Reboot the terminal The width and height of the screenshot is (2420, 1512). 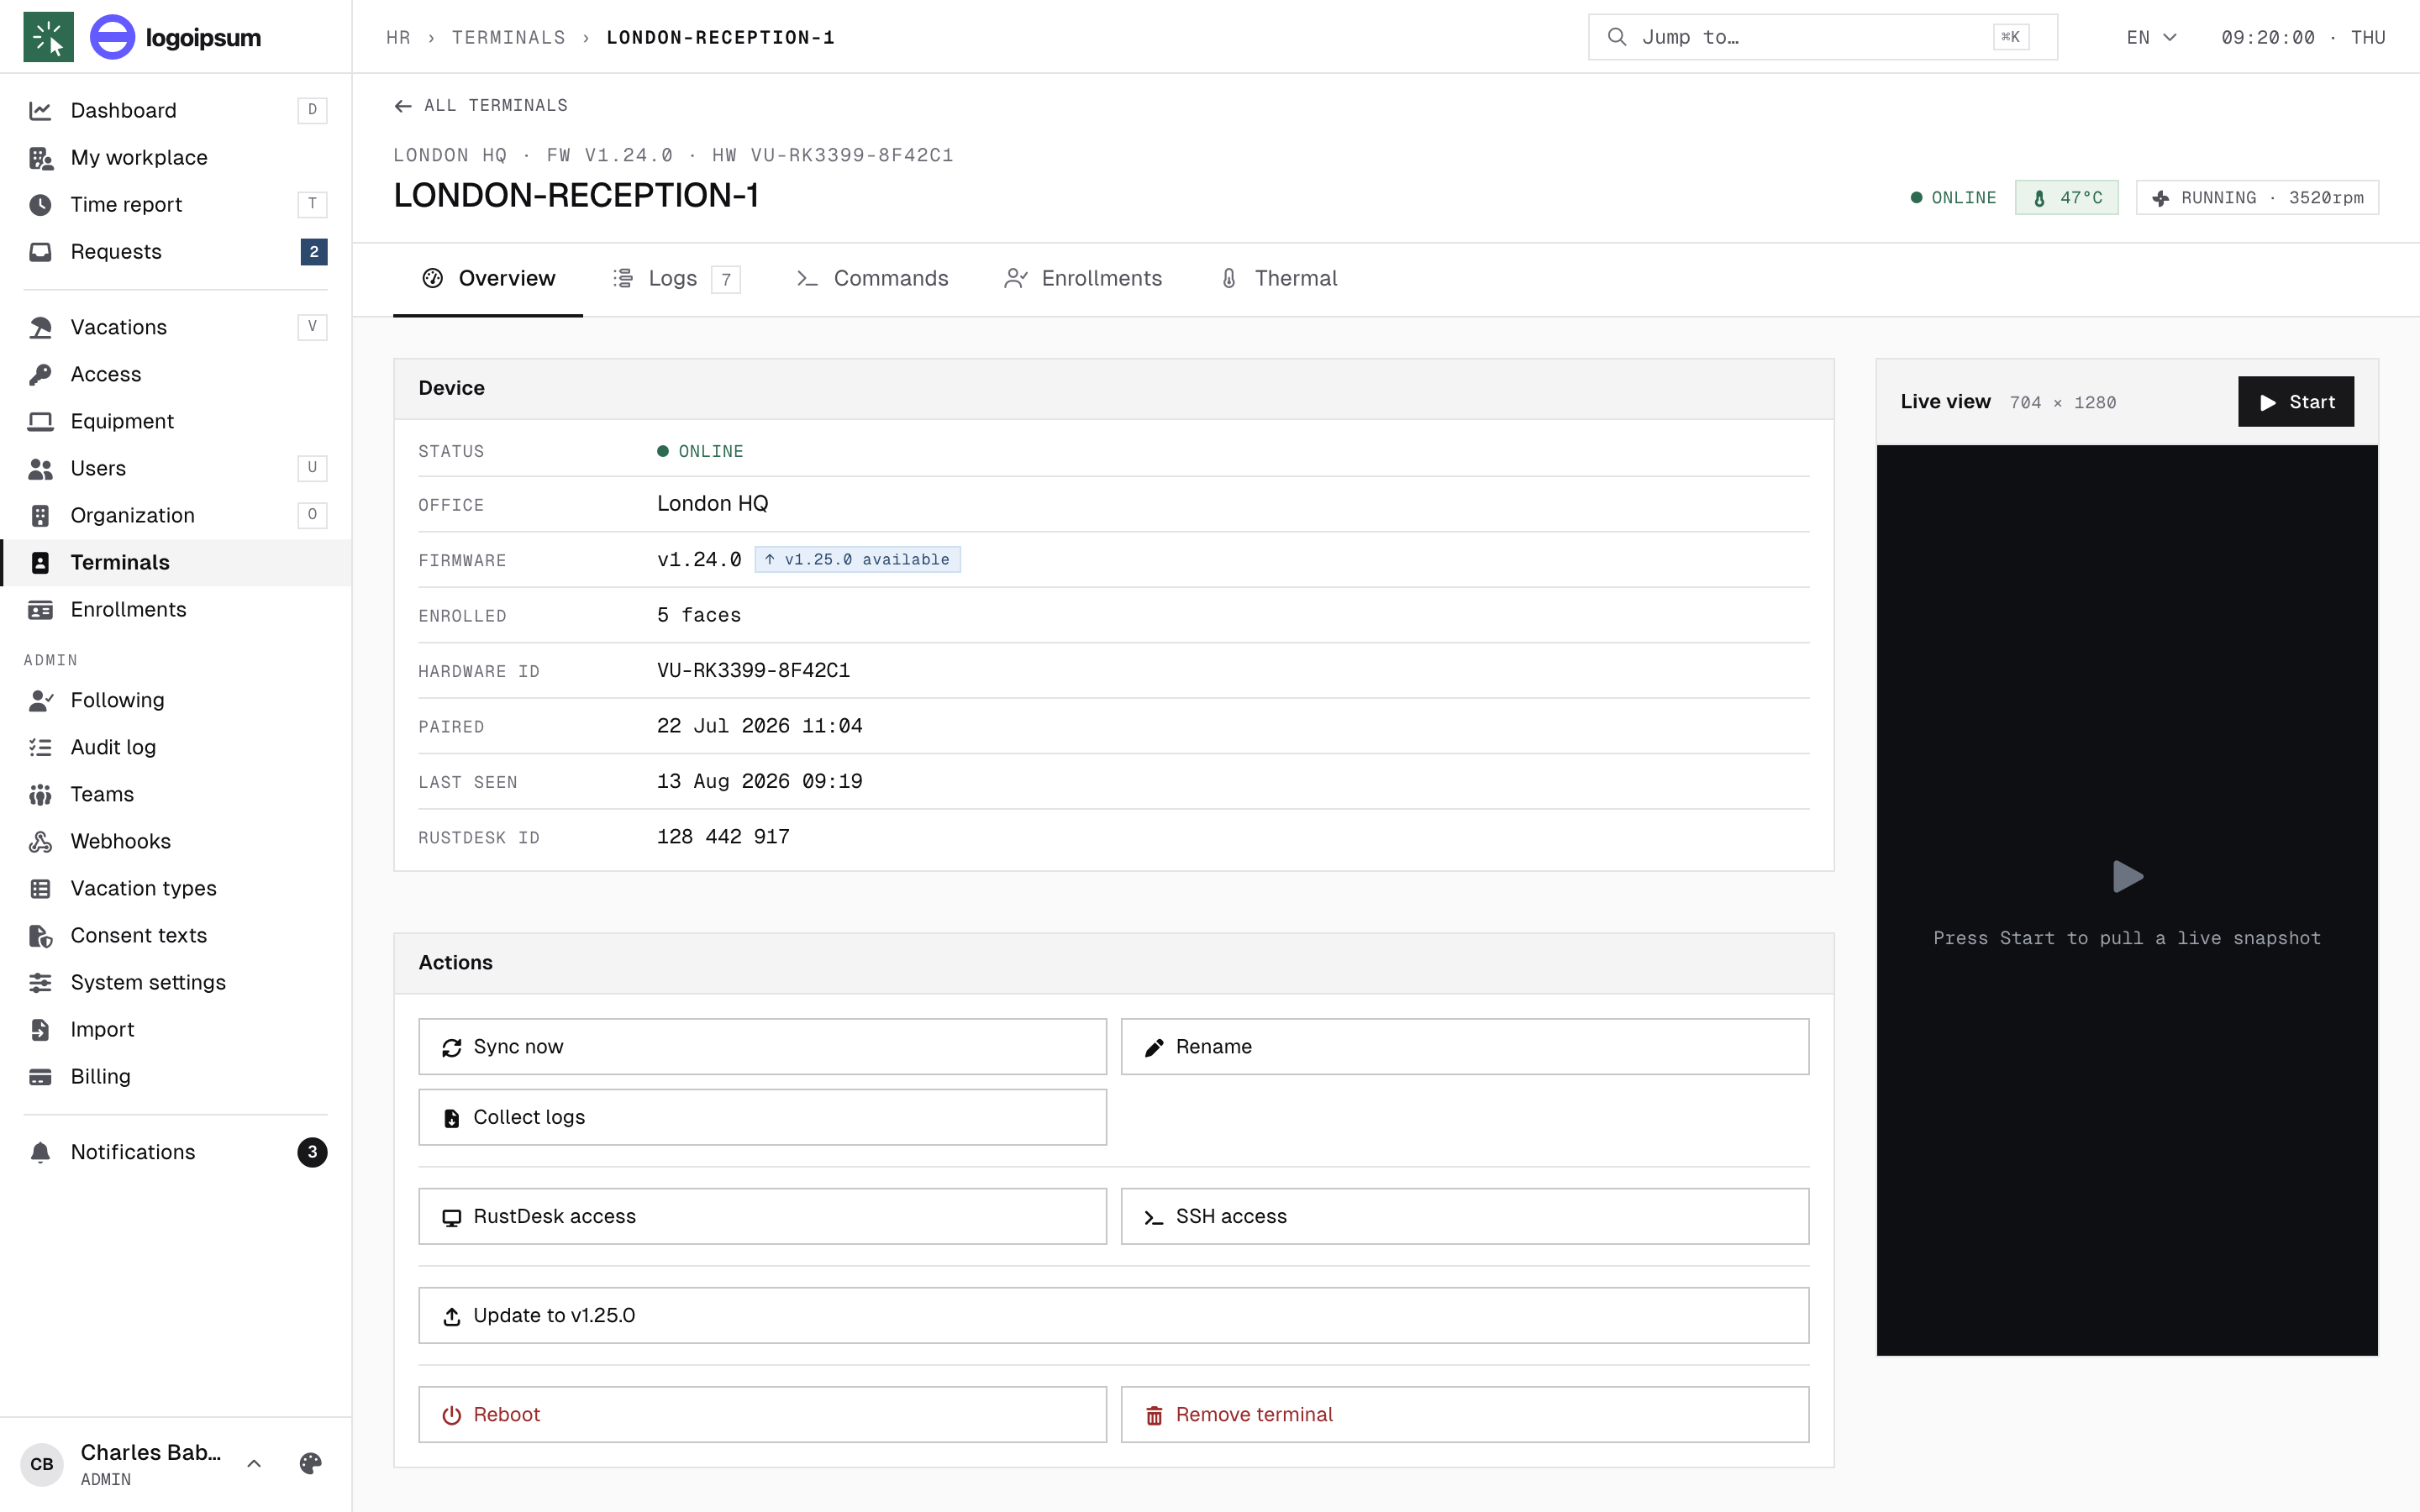762,1414
